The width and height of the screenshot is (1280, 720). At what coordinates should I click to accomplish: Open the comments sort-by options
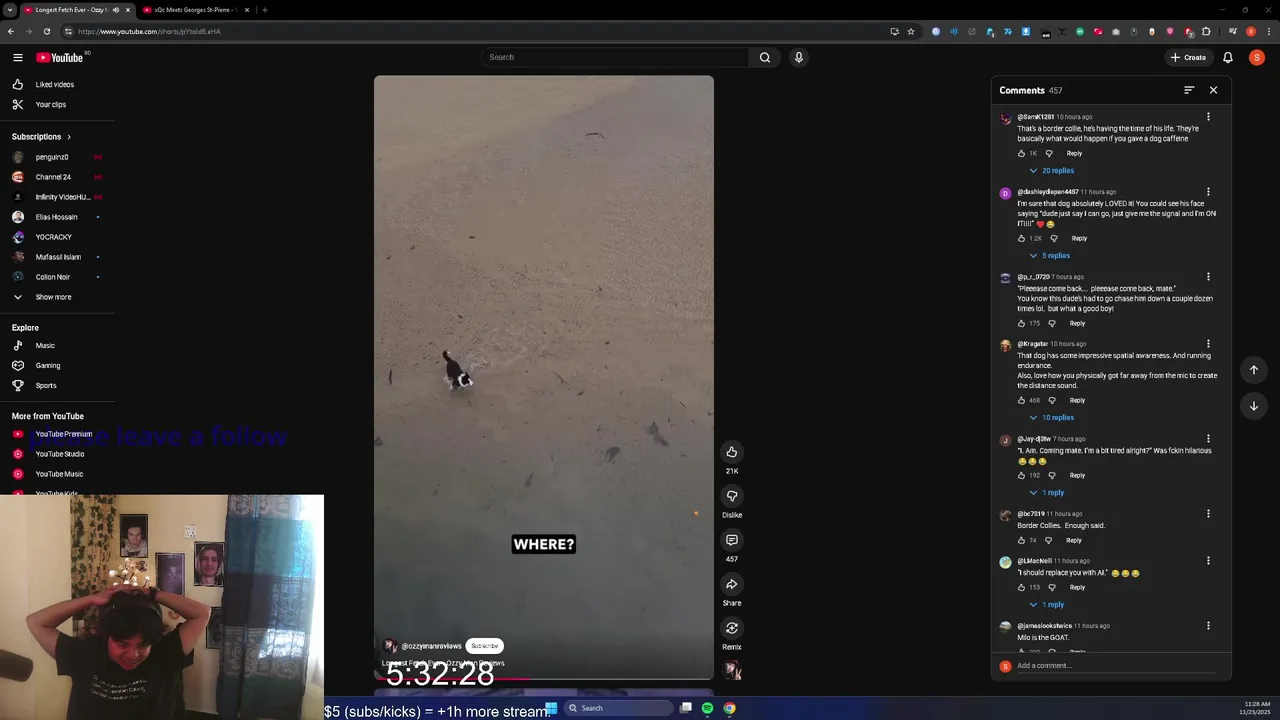pos(1189,90)
